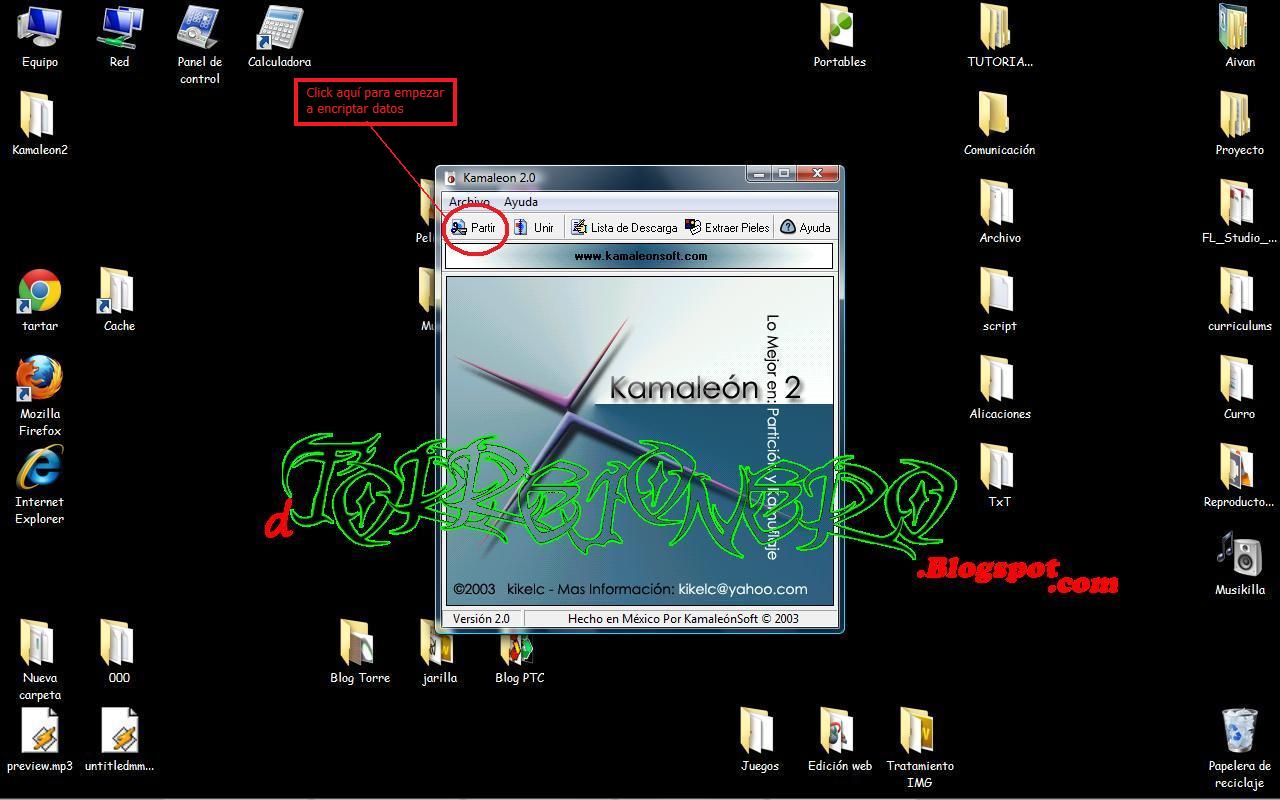This screenshot has width=1280, height=800.
Task: Select the Nueva carpeta folder
Action: (x=40, y=661)
